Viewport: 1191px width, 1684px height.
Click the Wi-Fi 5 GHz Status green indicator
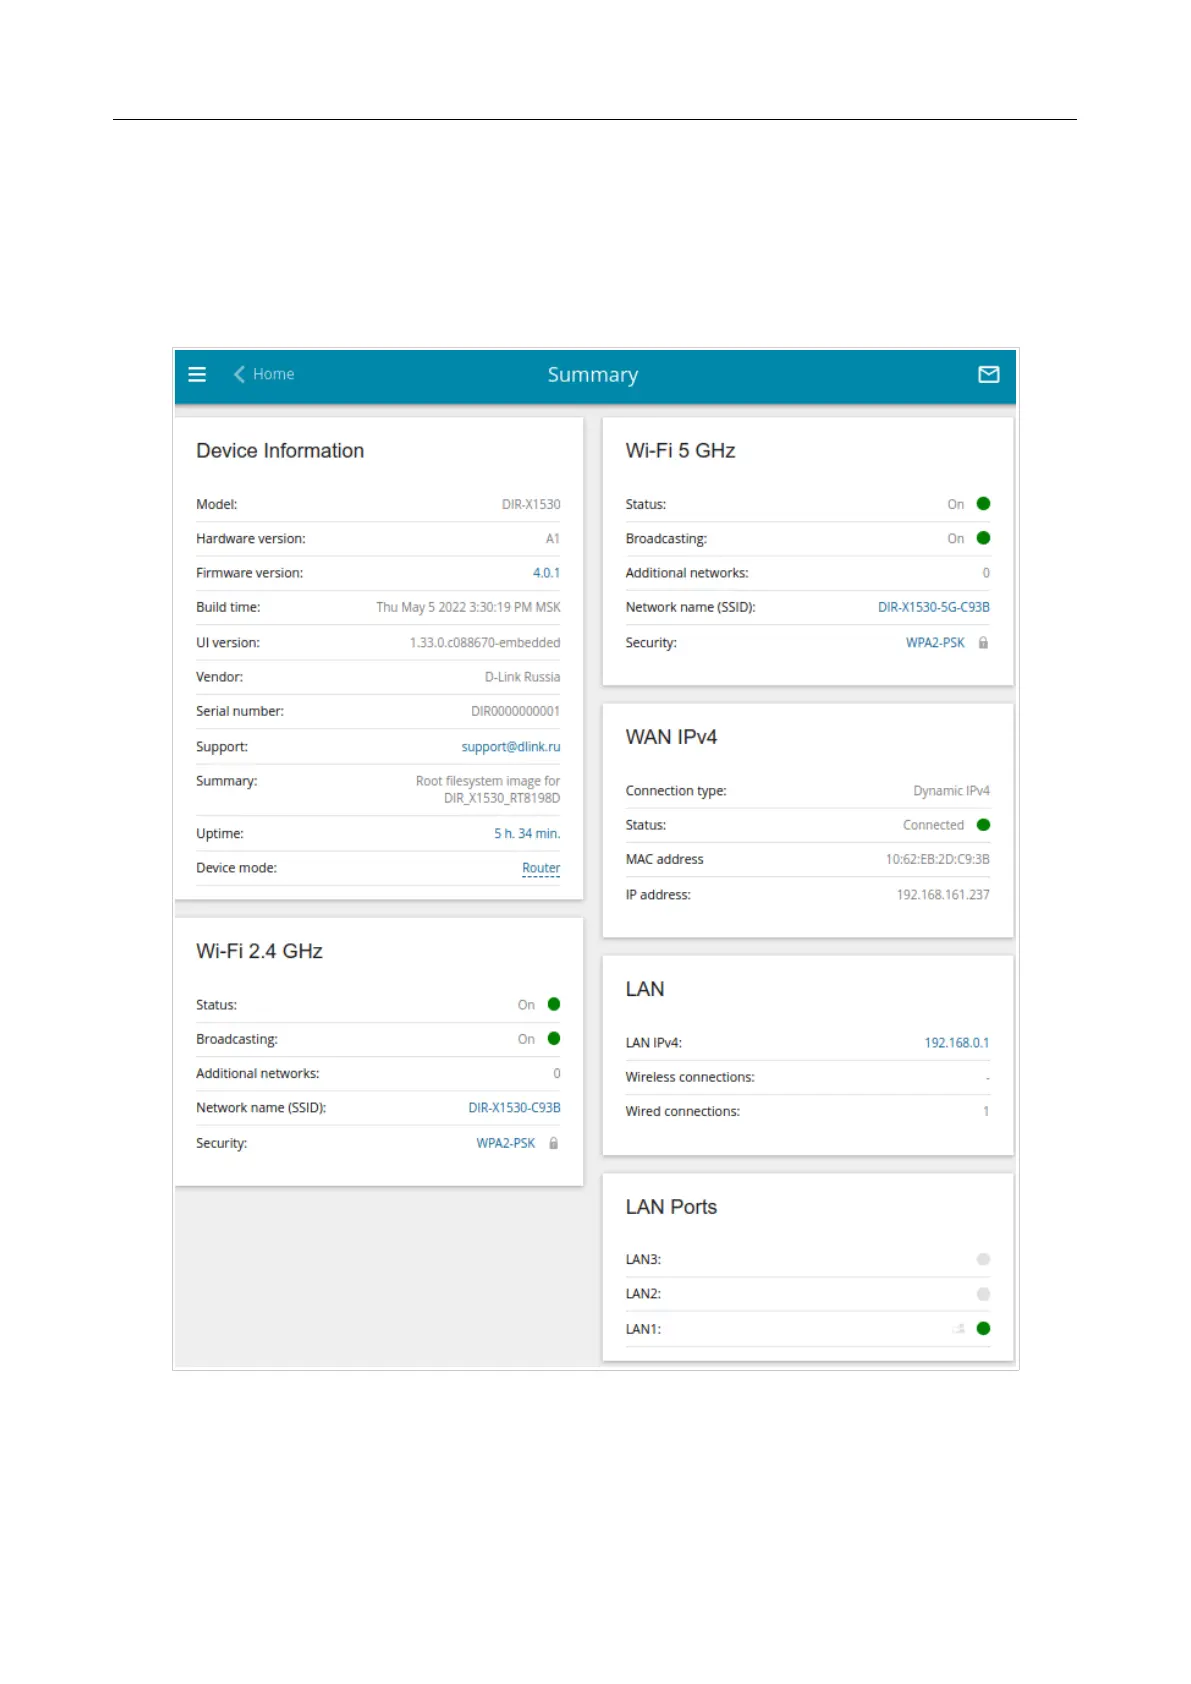(983, 504)
